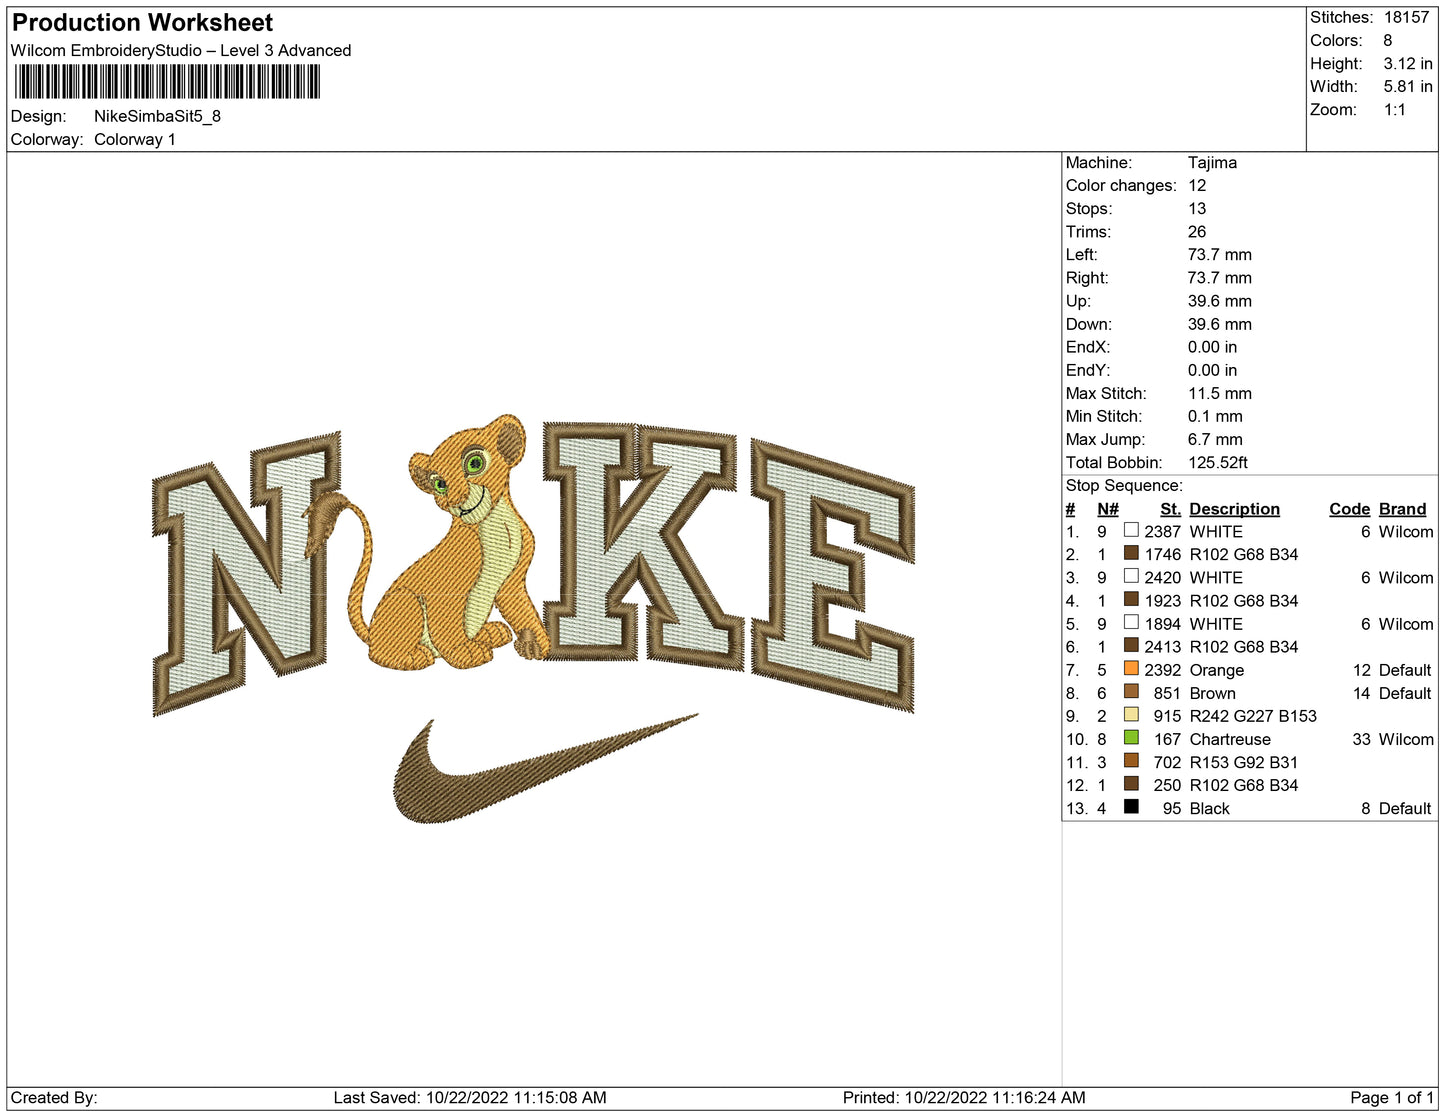Click the "Chartreuse" description in stop 10
The width and height of the screenshot is (1445, 1112).
click(1230, 739)
